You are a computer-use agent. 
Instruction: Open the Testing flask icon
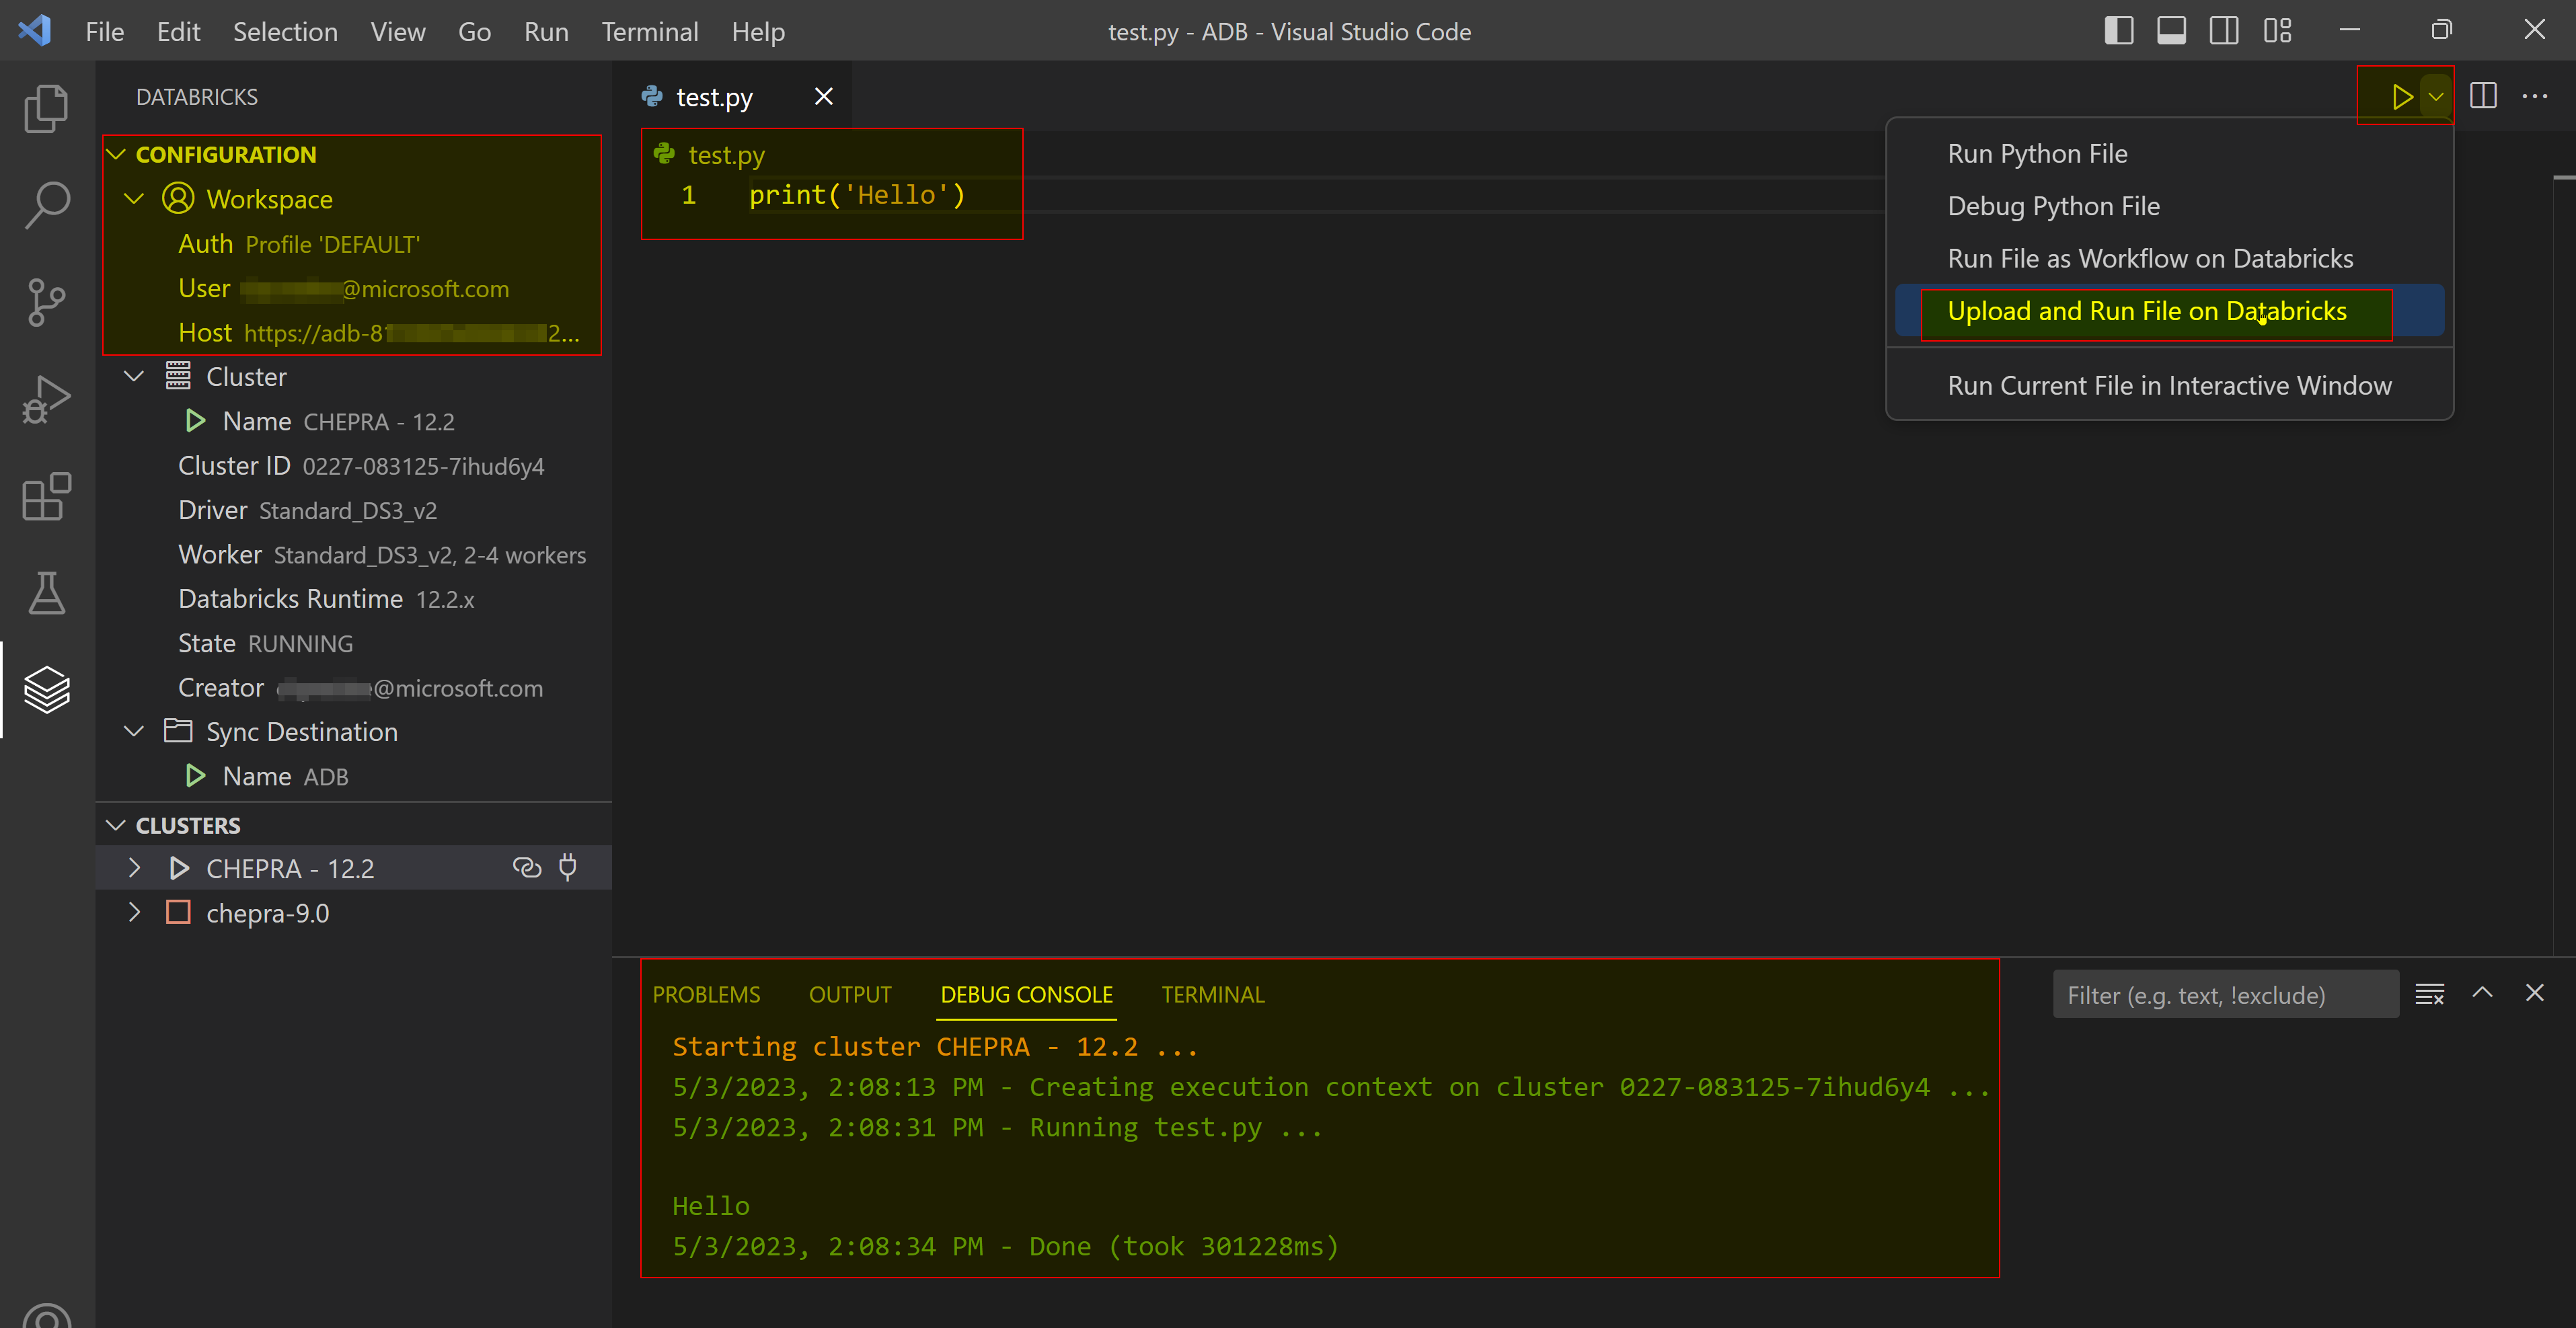coord(46,593)
